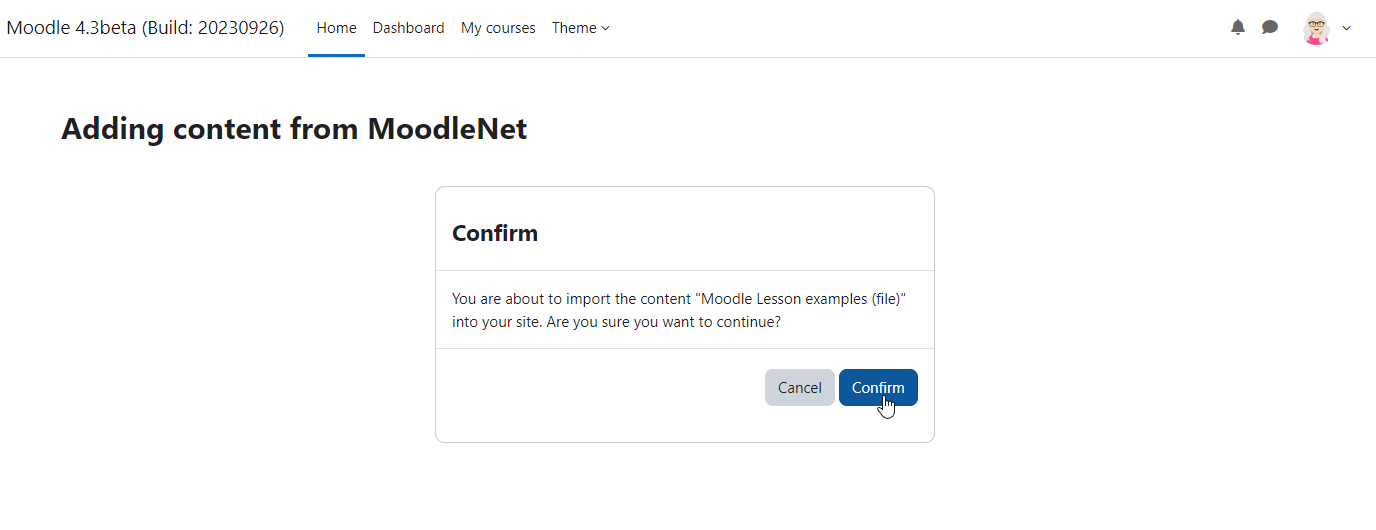Click the blue active underline beneath Home
1376x530 pixels.
coord(336,55)
